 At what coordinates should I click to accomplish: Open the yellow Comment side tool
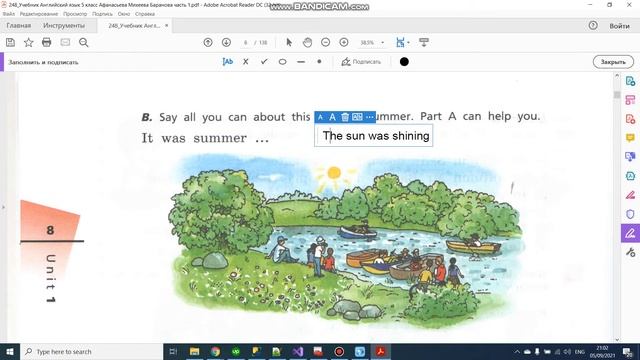[x=630, y=138]
